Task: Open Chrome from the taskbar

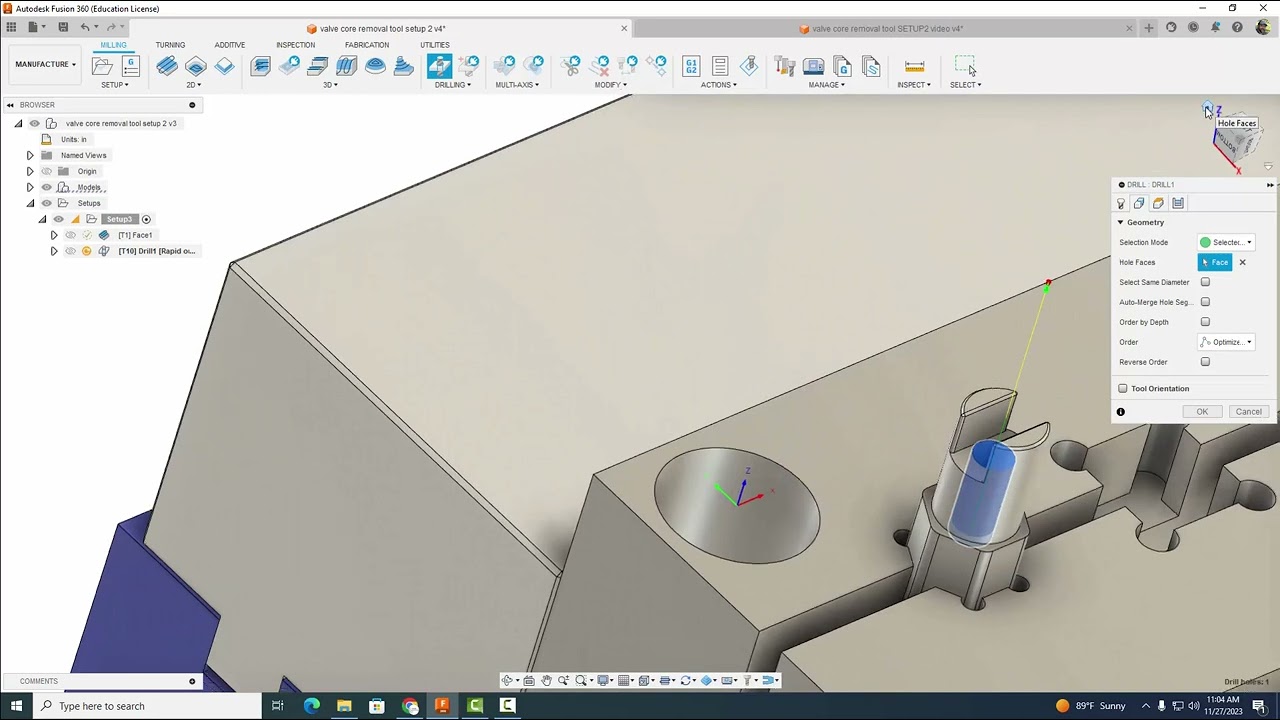Action: click(x=410, y=706)
